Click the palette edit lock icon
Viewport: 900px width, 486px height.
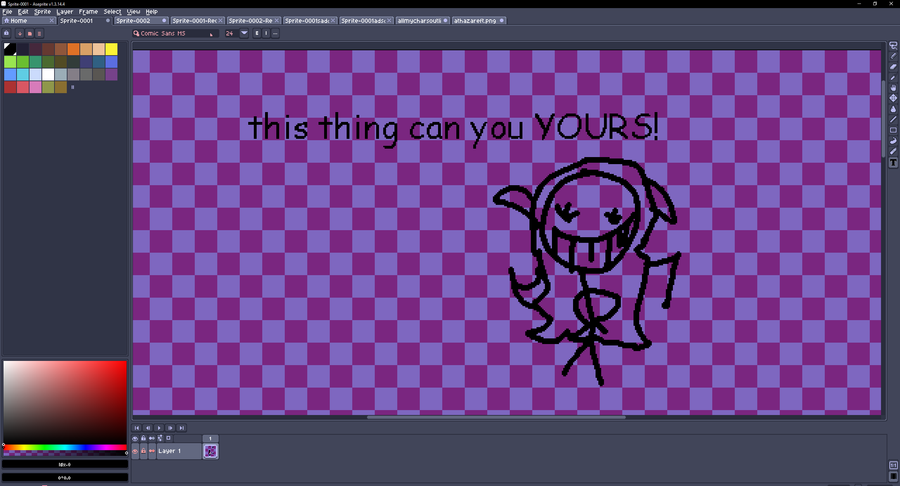pos(7,33)
